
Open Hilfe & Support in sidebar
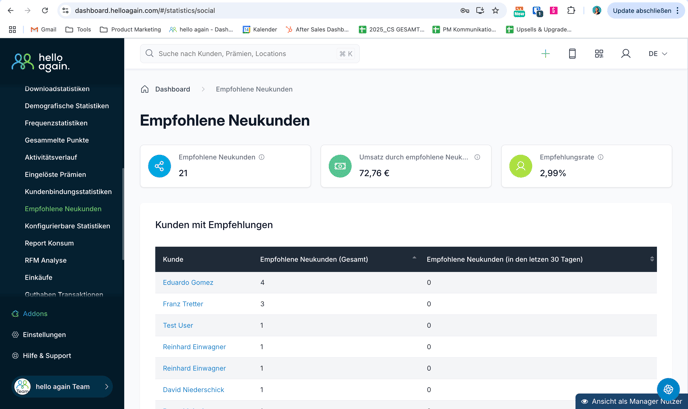point(41,355)
